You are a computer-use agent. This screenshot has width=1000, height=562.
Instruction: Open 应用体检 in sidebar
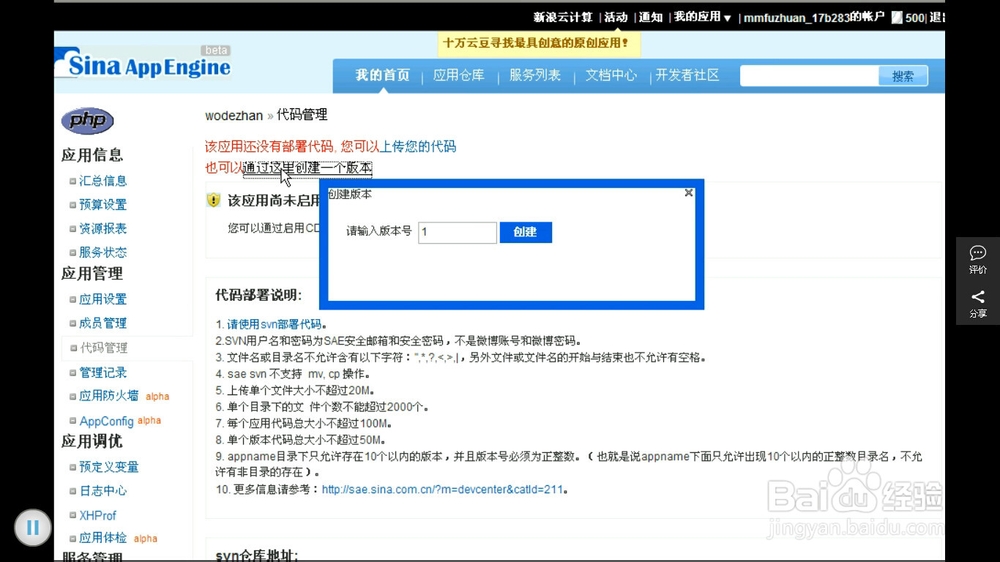coord(103,538)
